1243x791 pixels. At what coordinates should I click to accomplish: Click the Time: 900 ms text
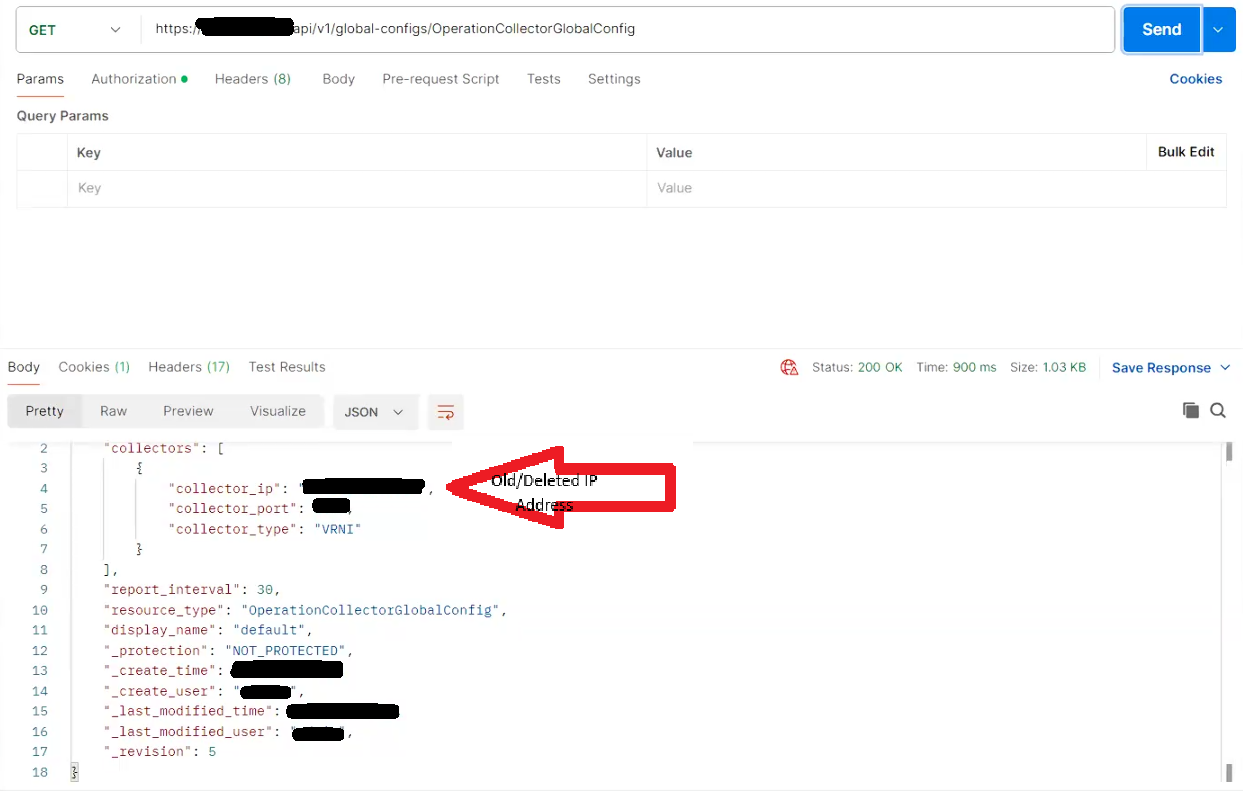(x=956, y=367)
